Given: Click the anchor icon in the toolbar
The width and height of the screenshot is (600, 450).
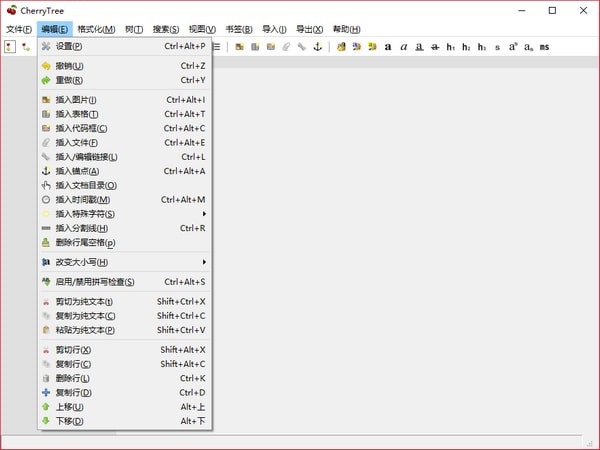Looking at the screenshot, I should point(317,47).
